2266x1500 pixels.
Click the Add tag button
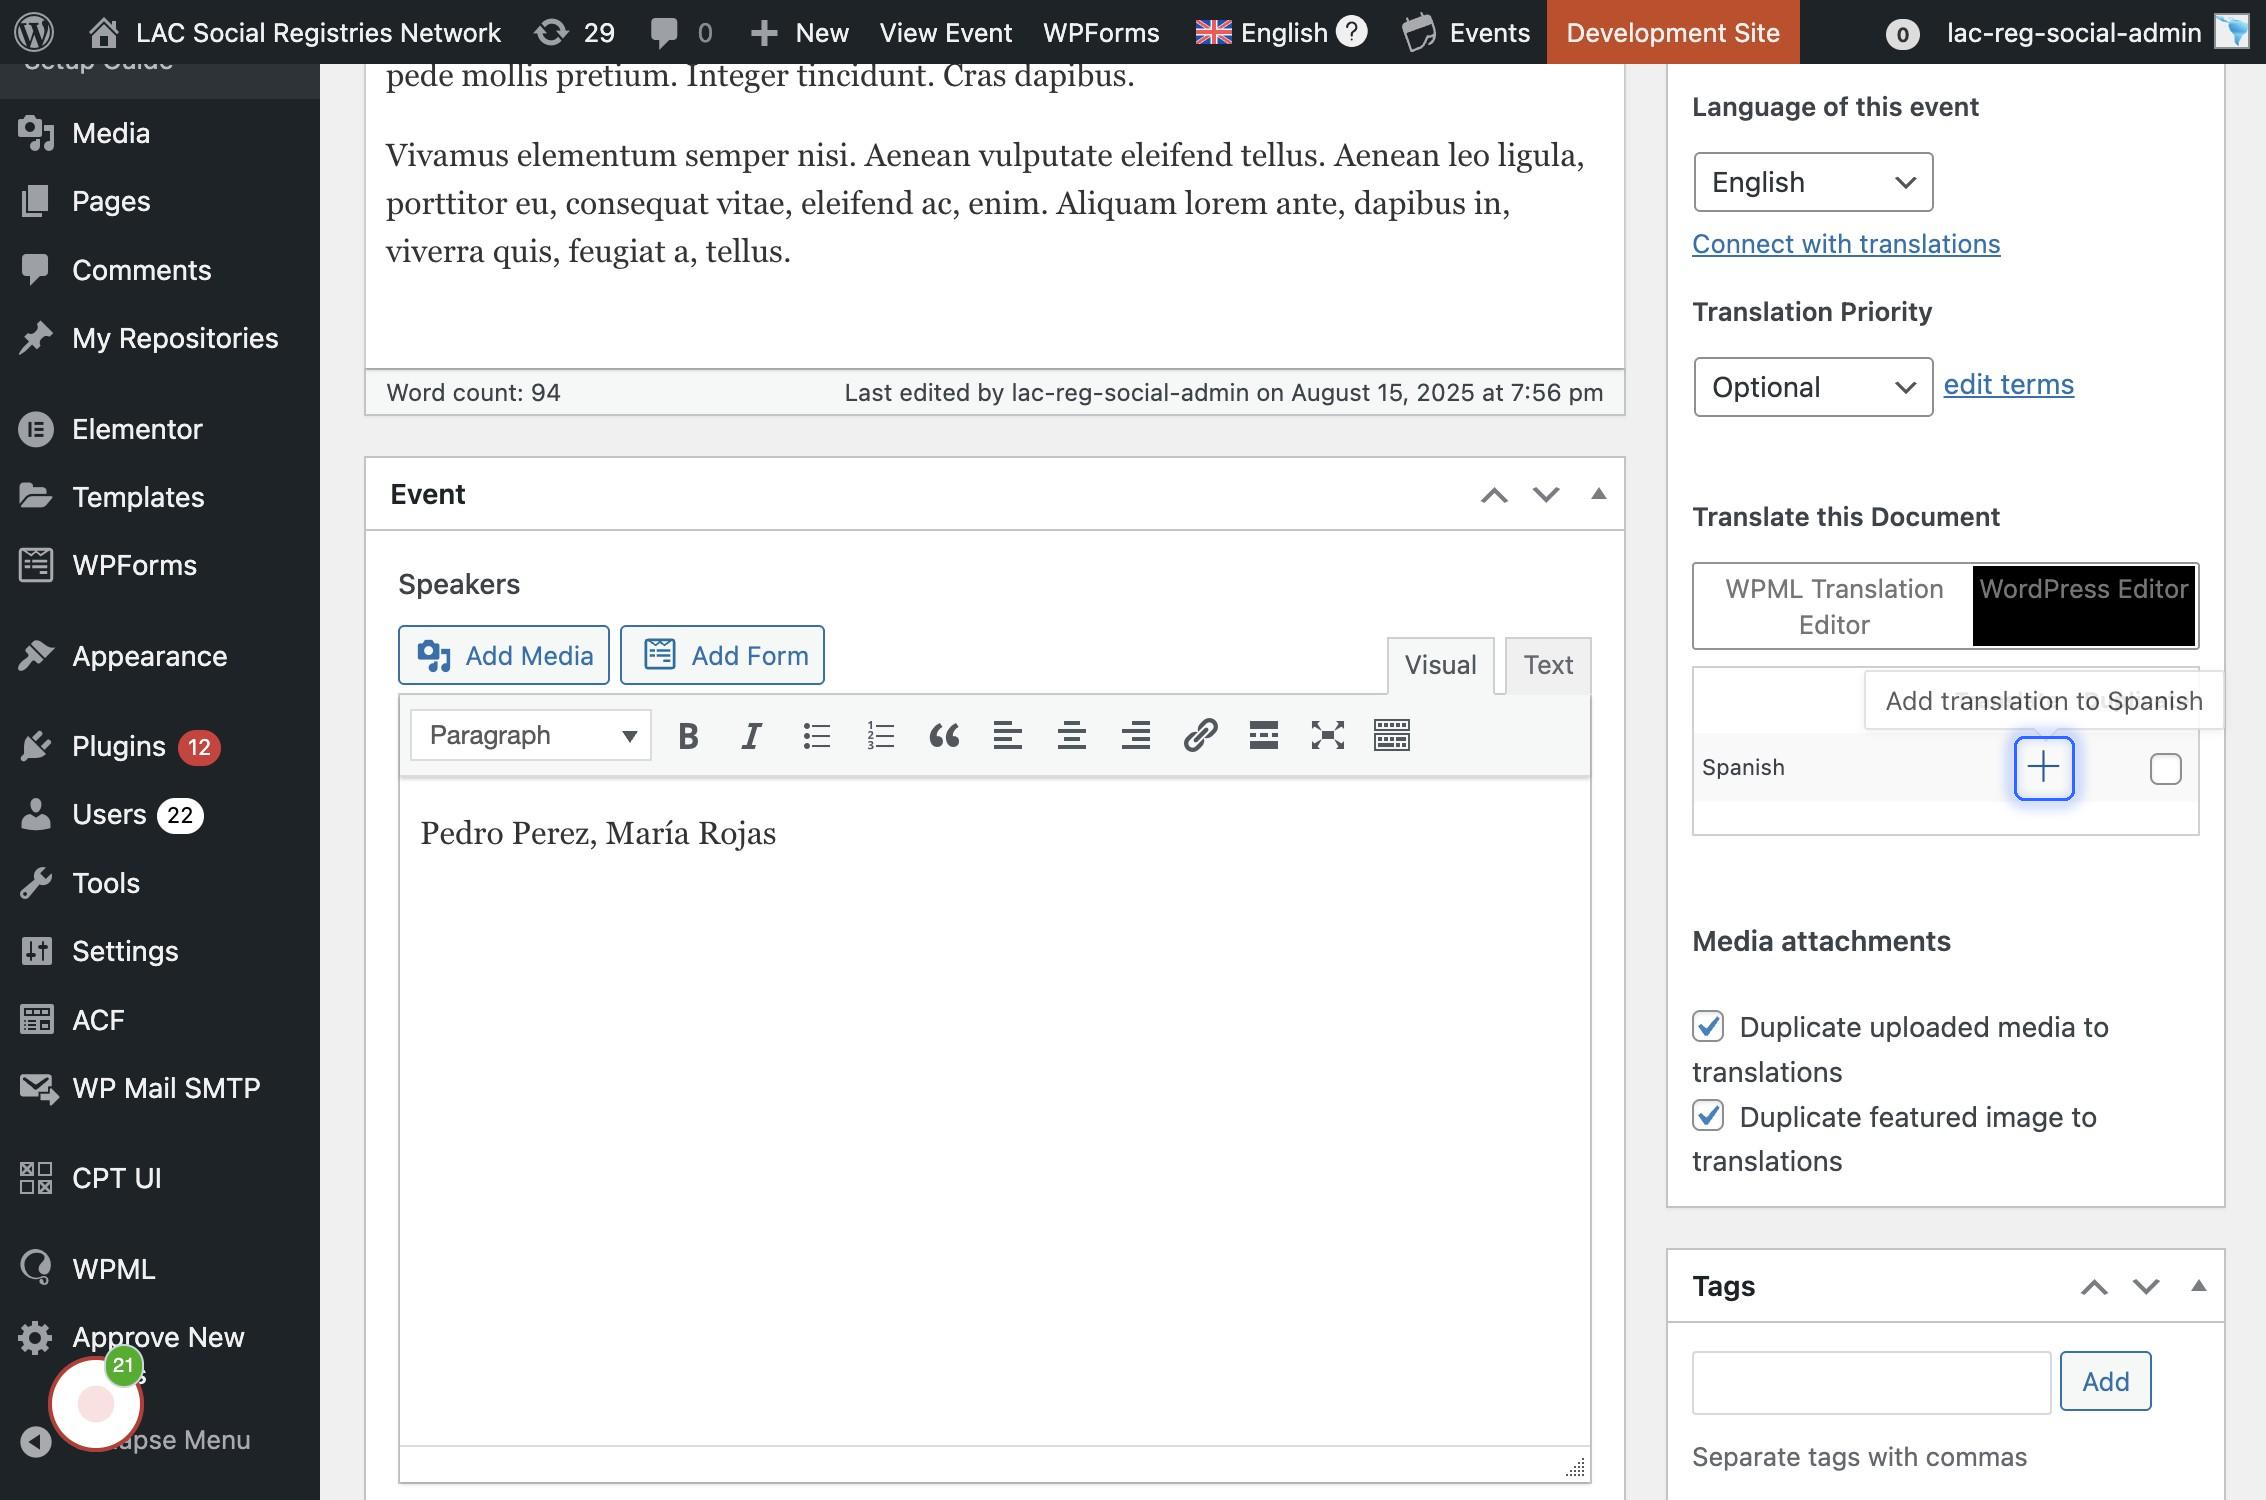(2104, 1381)
